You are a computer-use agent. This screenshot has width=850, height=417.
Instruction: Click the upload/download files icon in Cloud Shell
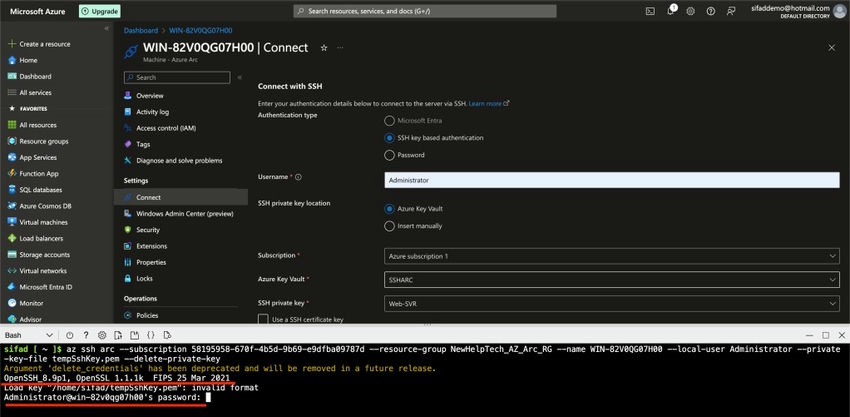click(118, 335)
